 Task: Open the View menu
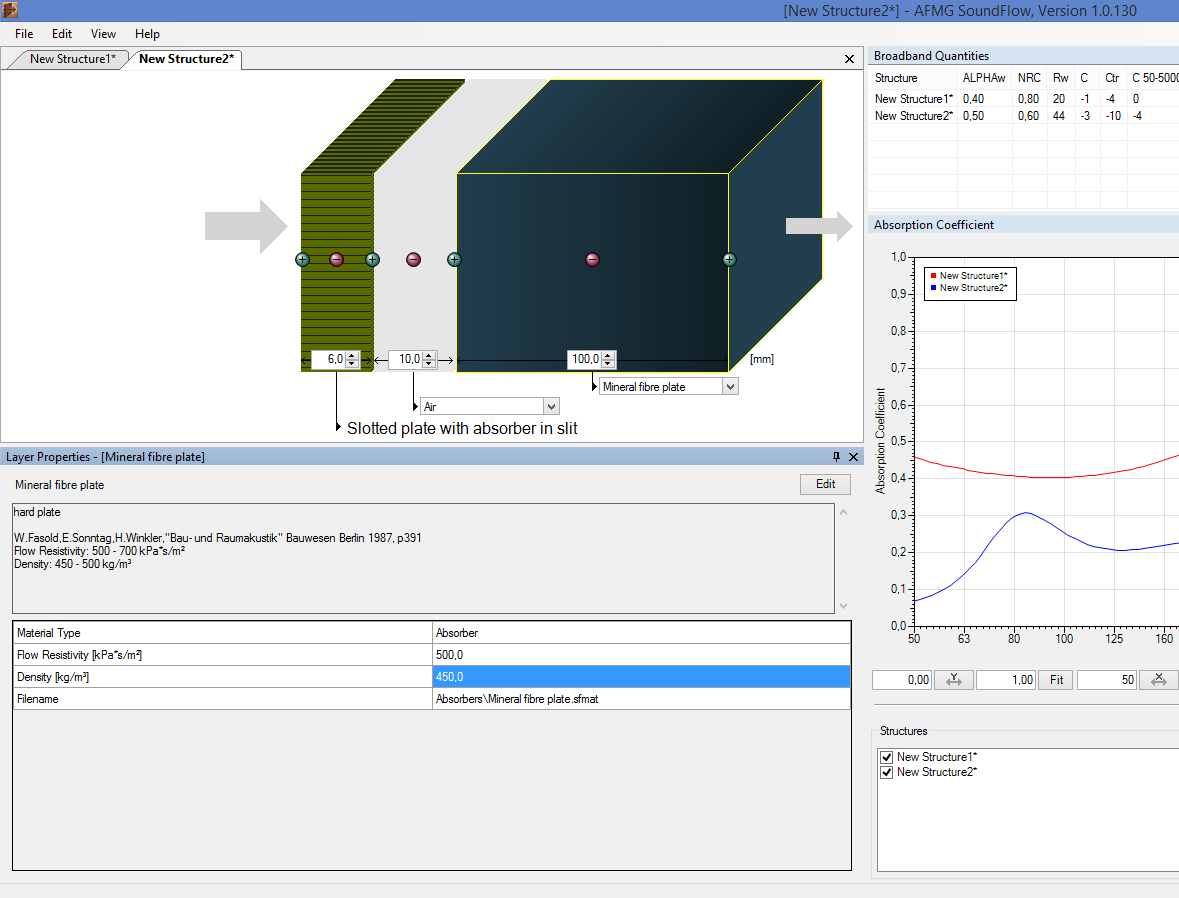click(x=103, y=34)
